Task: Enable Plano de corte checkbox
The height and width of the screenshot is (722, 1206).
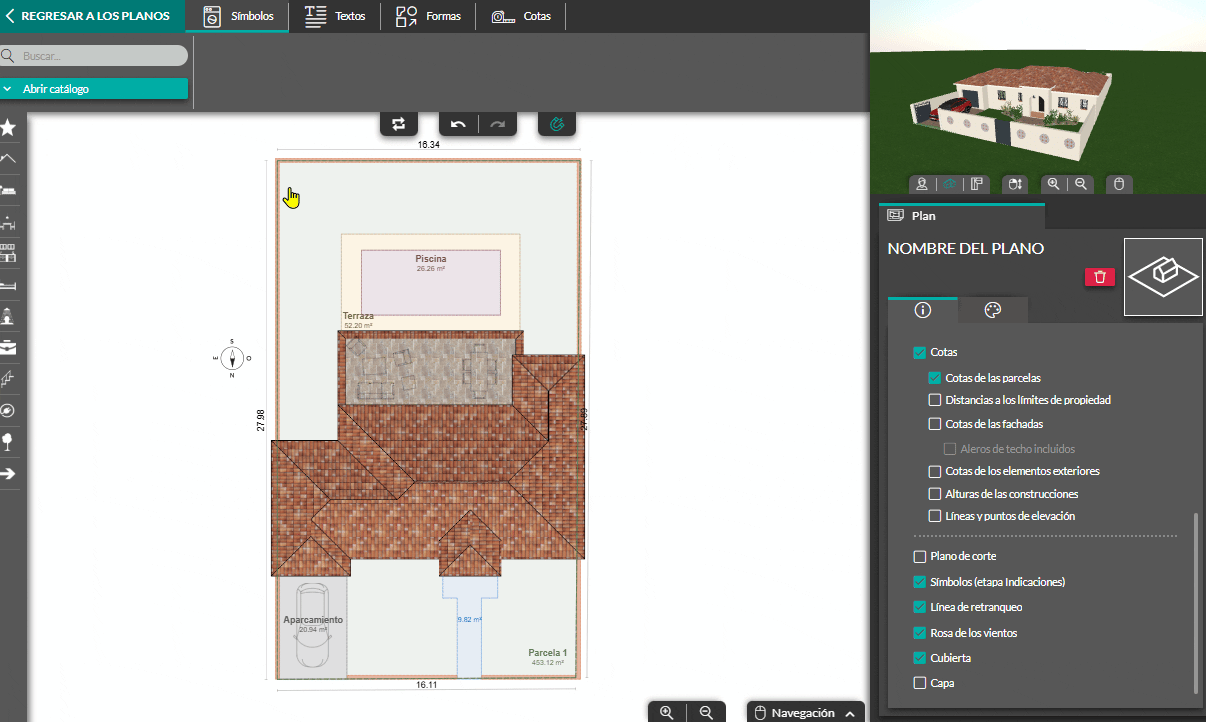Action: tap(920, 556)
